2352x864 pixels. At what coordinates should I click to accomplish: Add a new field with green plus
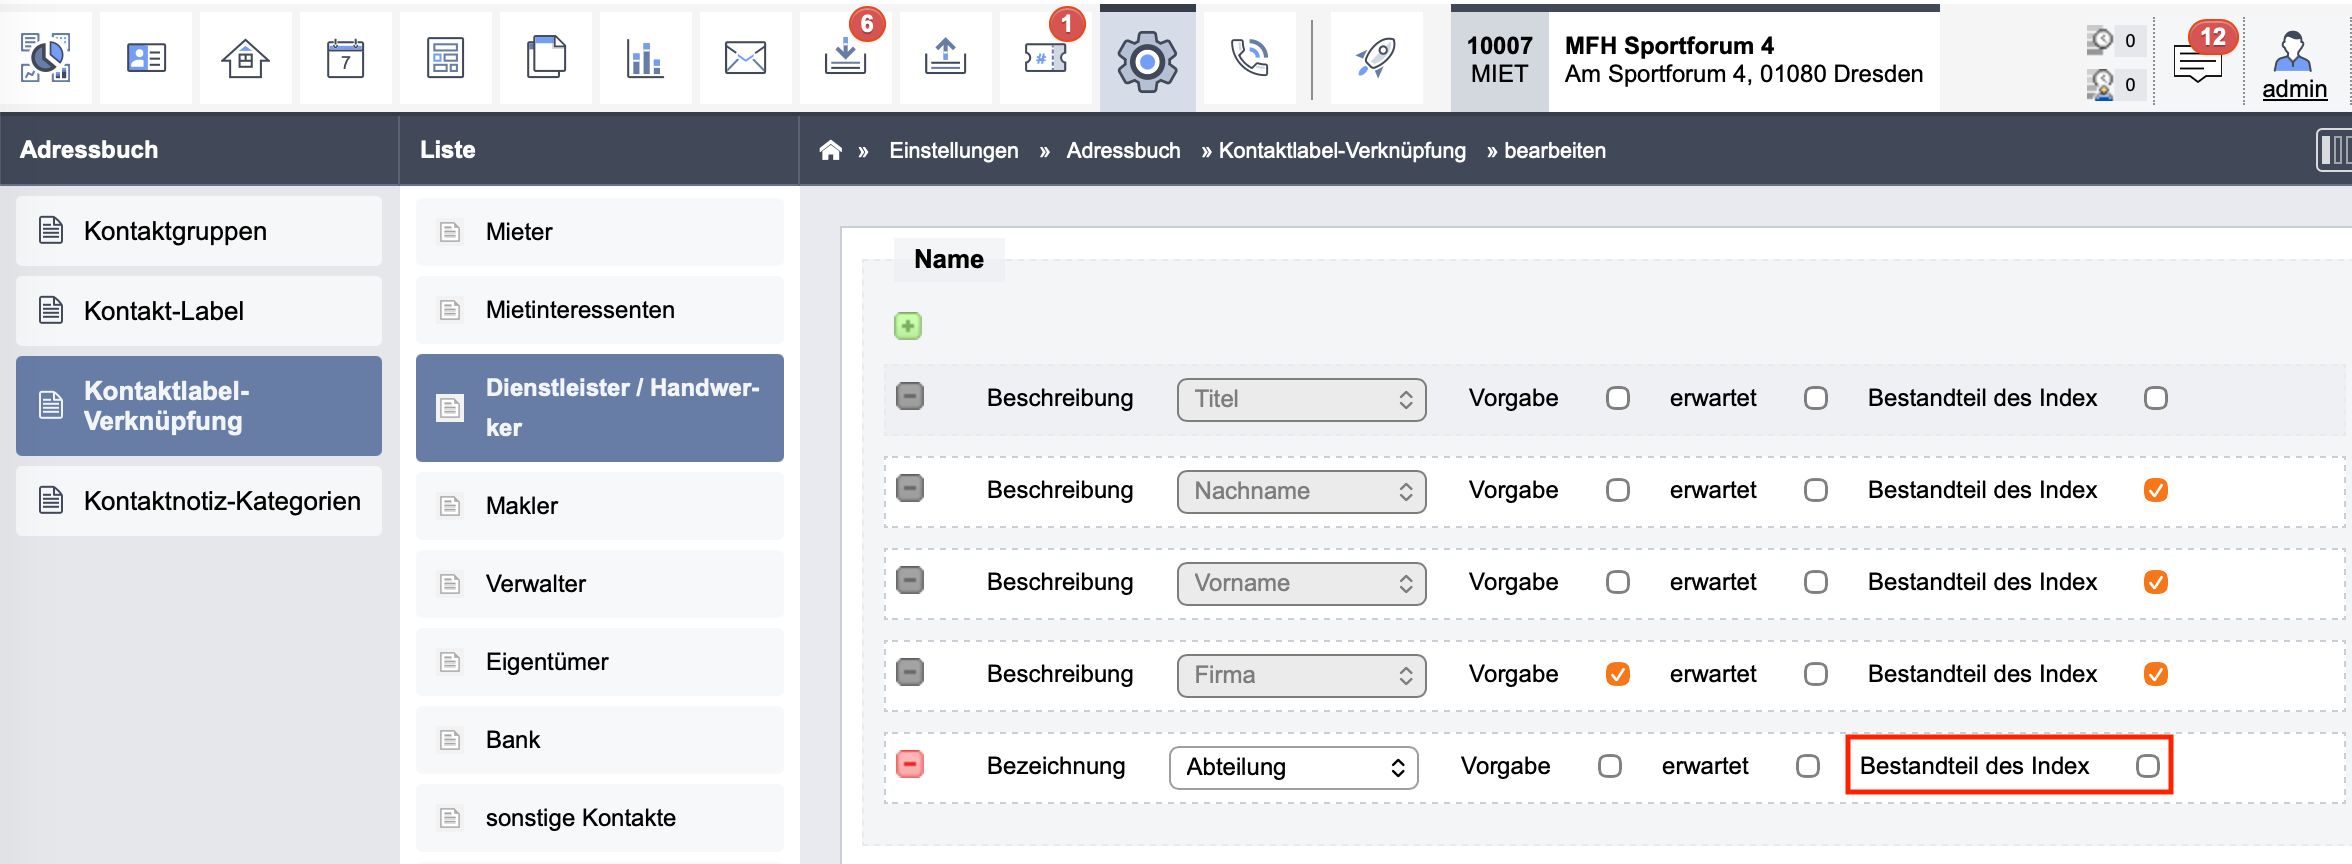point(908,326)
